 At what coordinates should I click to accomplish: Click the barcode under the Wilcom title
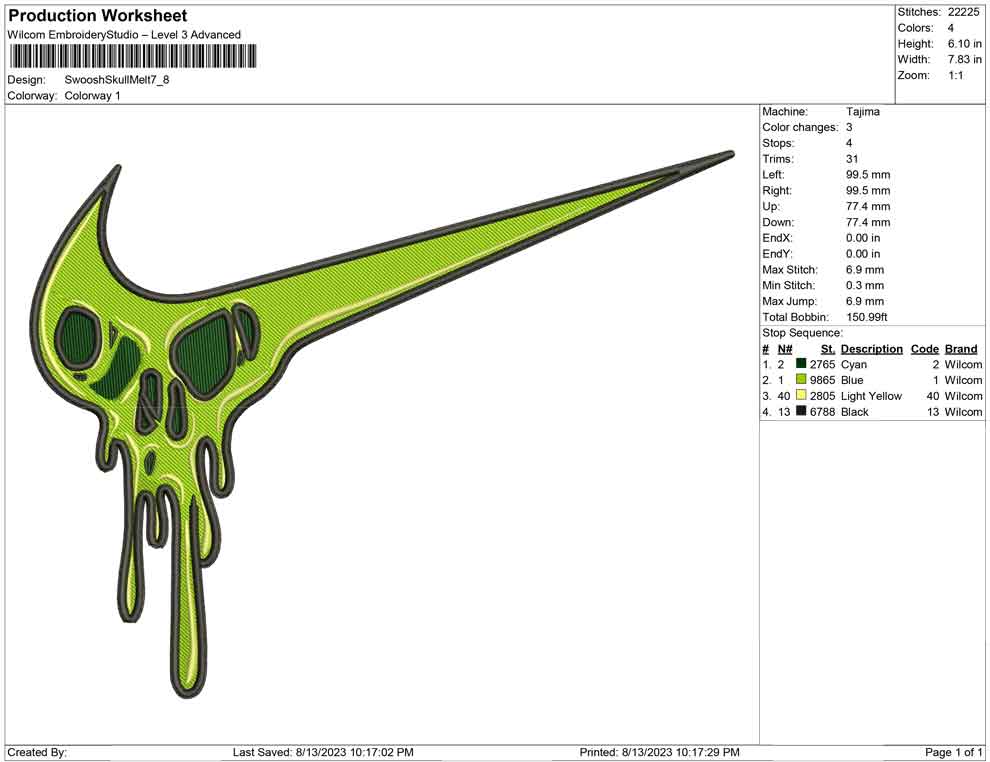click(x=133, y=56)
